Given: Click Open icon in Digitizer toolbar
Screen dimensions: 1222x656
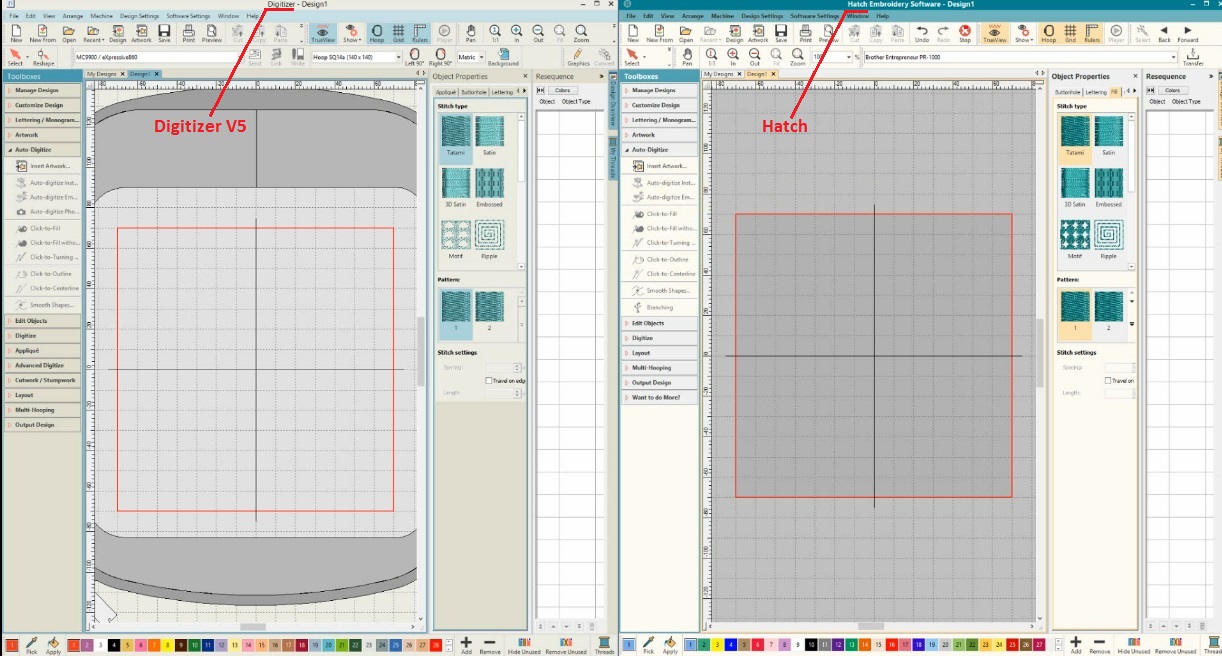Looking at the screenshot, I should tap(69, 33).
